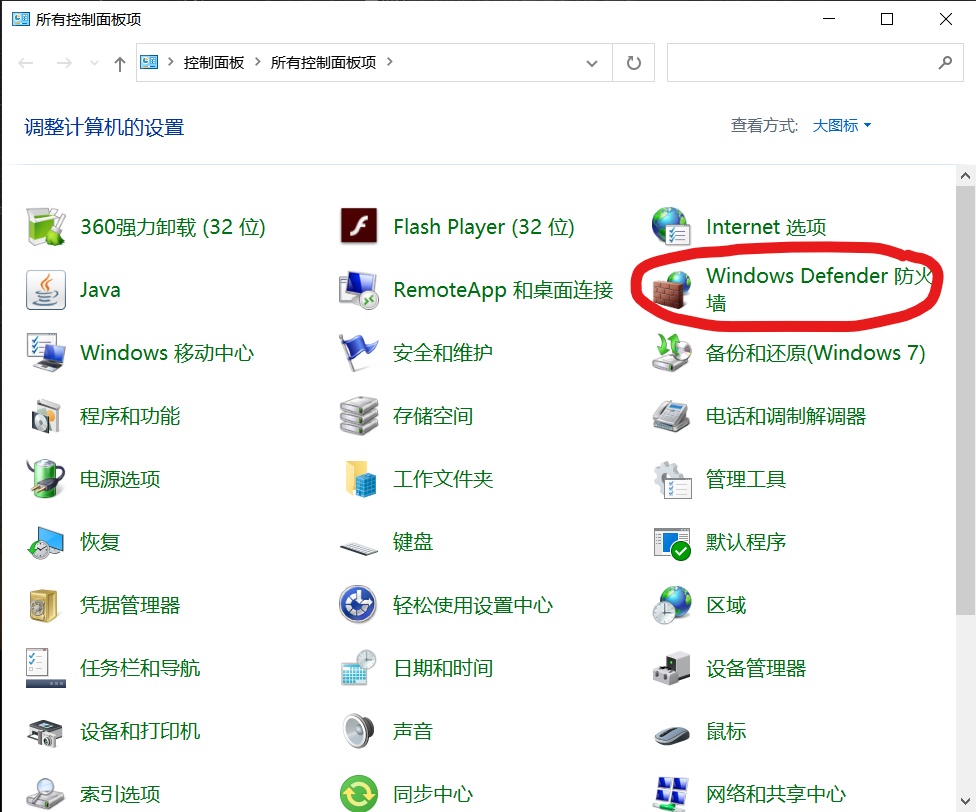This screenshot has width=976, height=812.
Task: Expand the address bar history dropdown
Action: coord(592,63)
